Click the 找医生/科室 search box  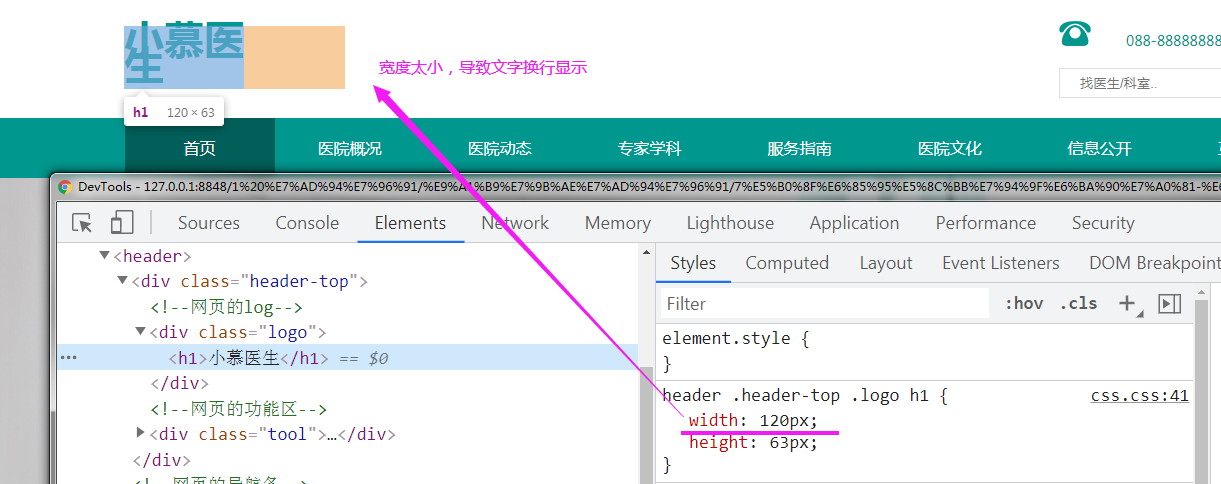[x=1140, y=83]
